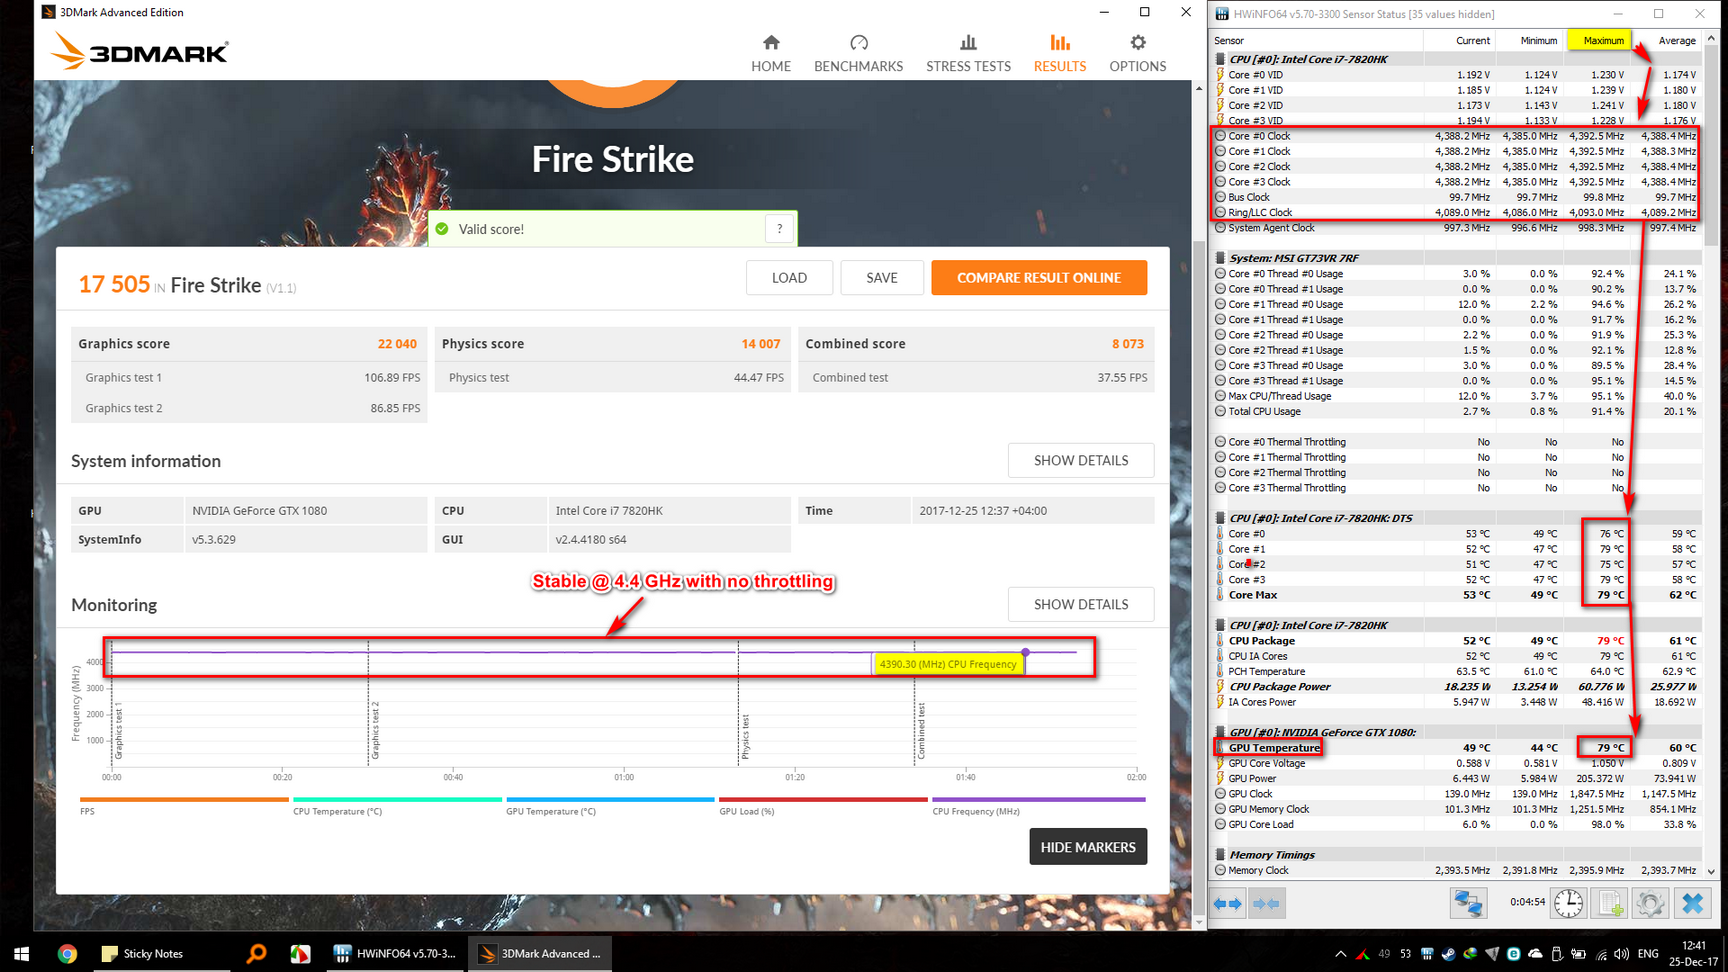
Task: Select the System Agent Clock row
Action: coord(1457,228)
